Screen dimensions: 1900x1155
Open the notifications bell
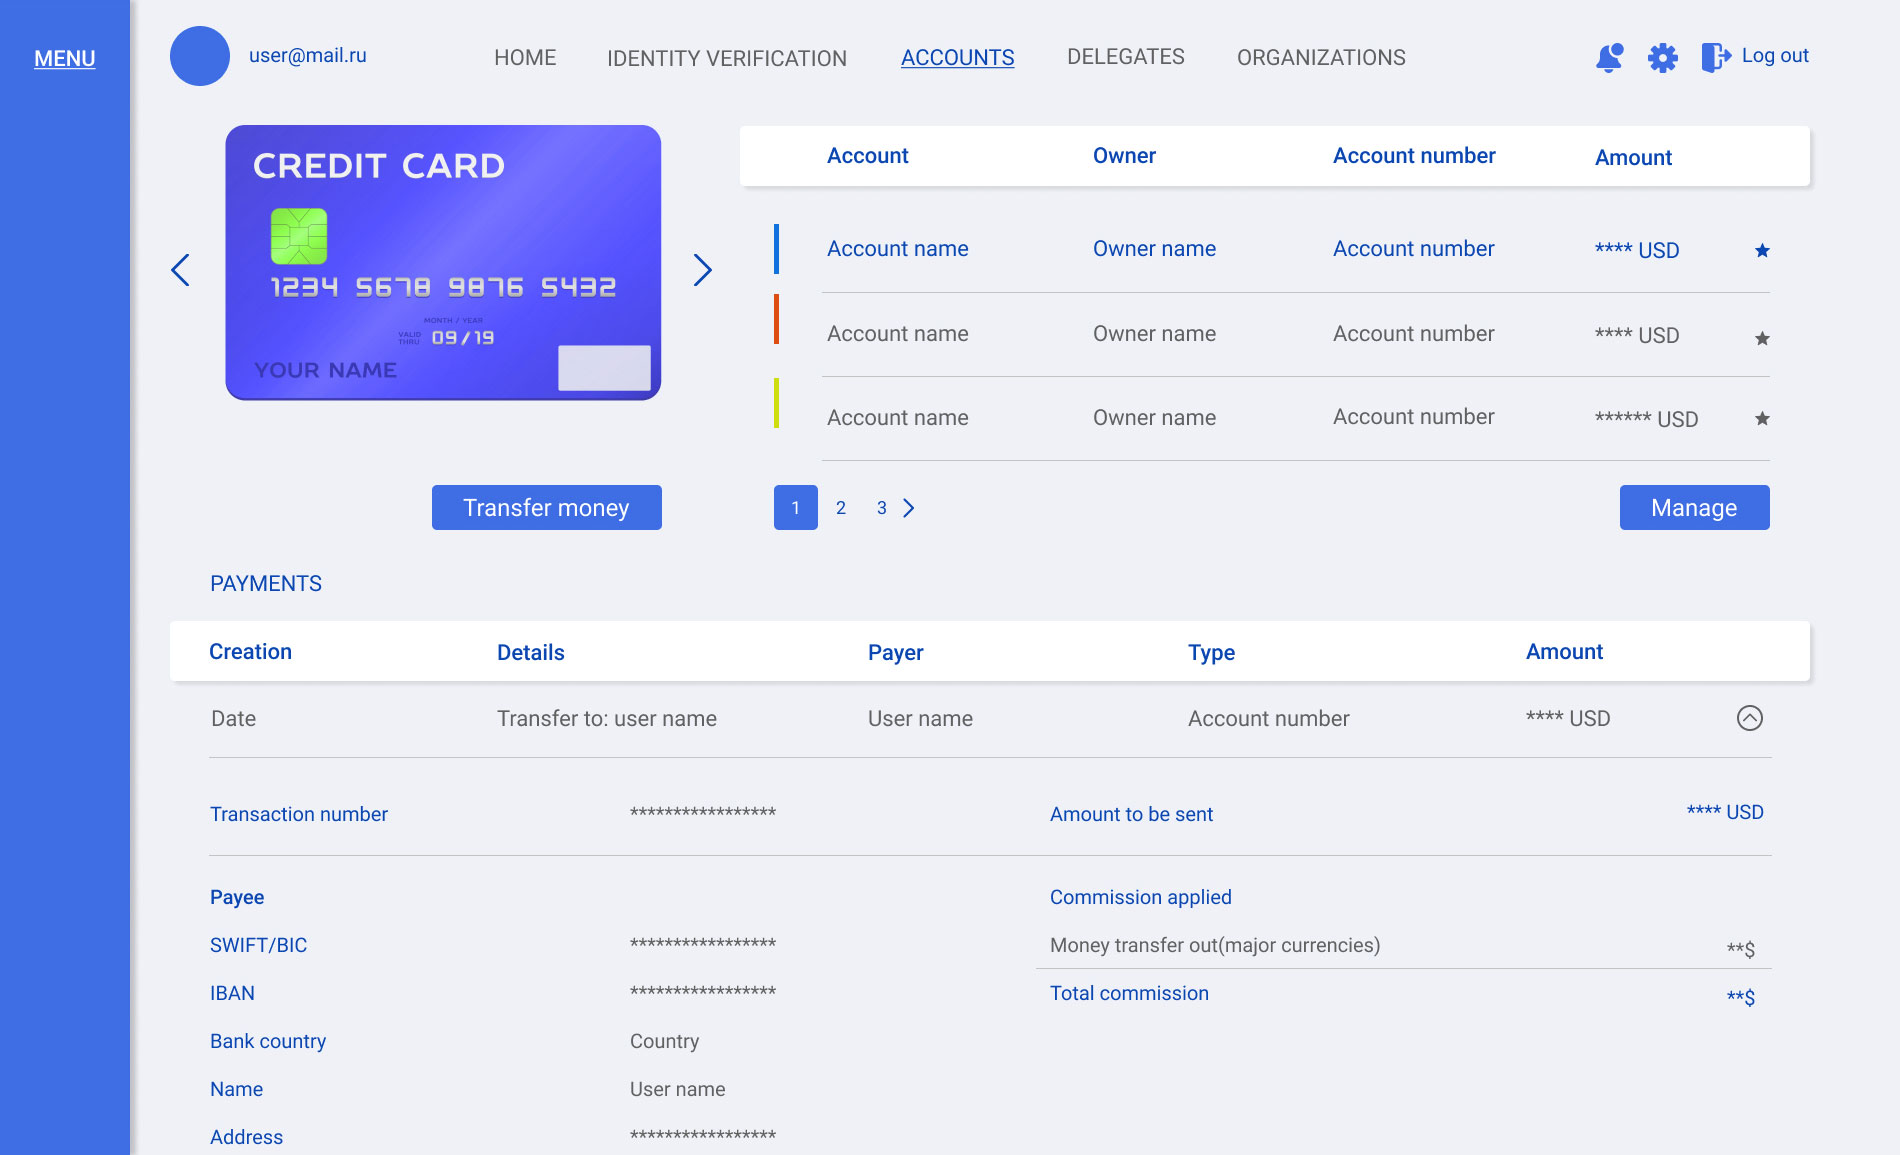coord(1609,59)
